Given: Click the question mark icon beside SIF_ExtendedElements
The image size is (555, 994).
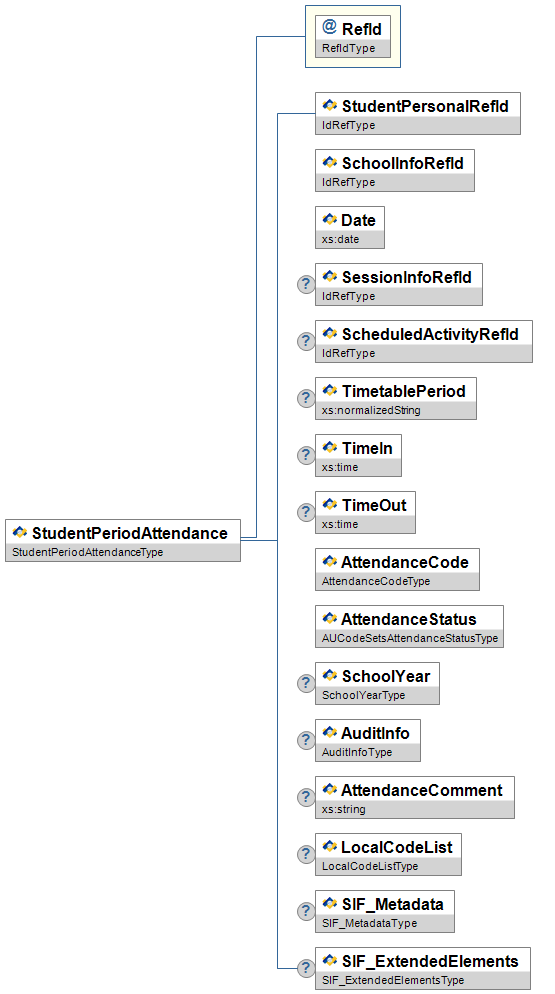Looking at the screenshot, I should click(x=306, y=969).
